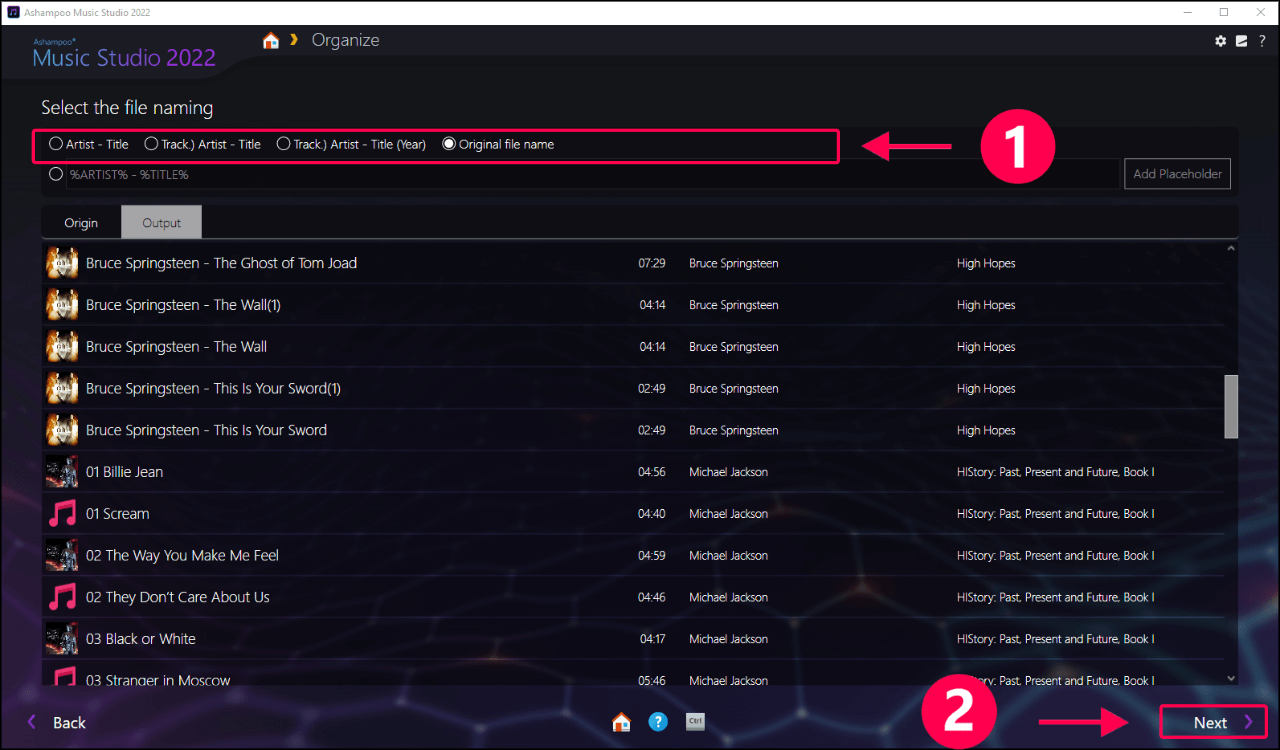Select 'Bruce Springsteen - This Is Your Sword' row
The height and width of the screenshot is (750, 1280).
coord(632,430)
